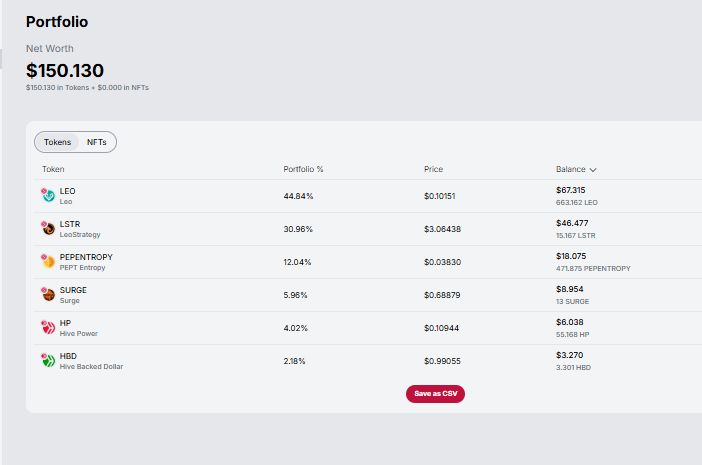The height and width of the screenshot is (465, 702).
Task: Click the SURGE token icon
Action: coord(47,295)
